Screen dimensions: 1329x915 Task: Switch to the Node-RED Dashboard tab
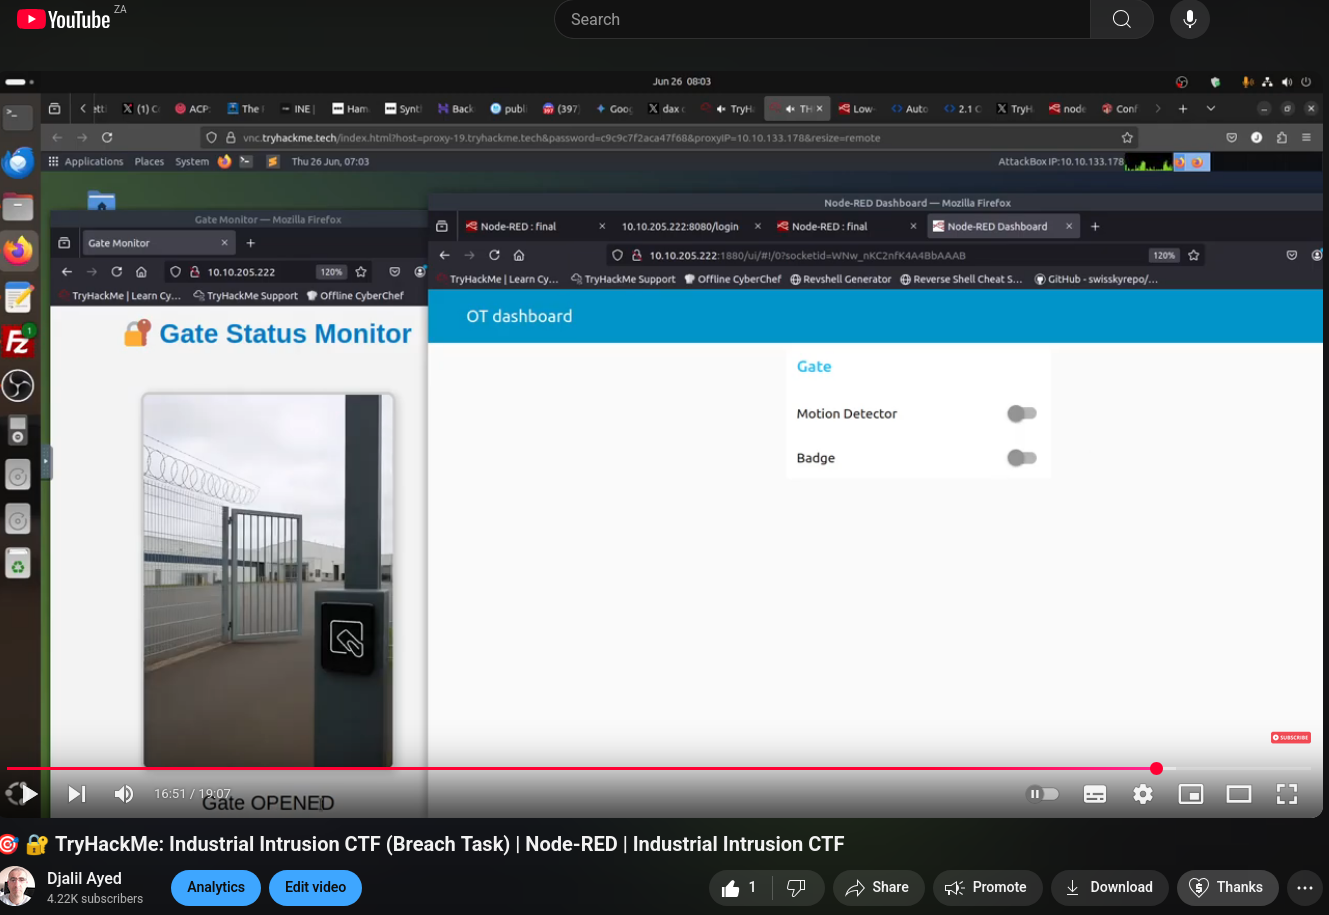(x=996, y=227)
